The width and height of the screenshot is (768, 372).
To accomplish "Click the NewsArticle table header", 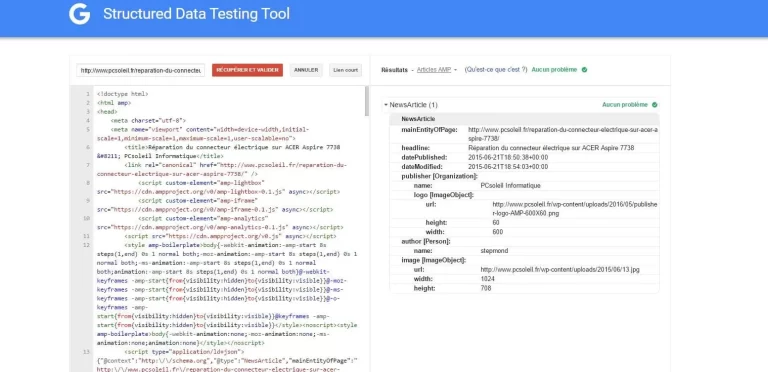I will coord(524,119).
